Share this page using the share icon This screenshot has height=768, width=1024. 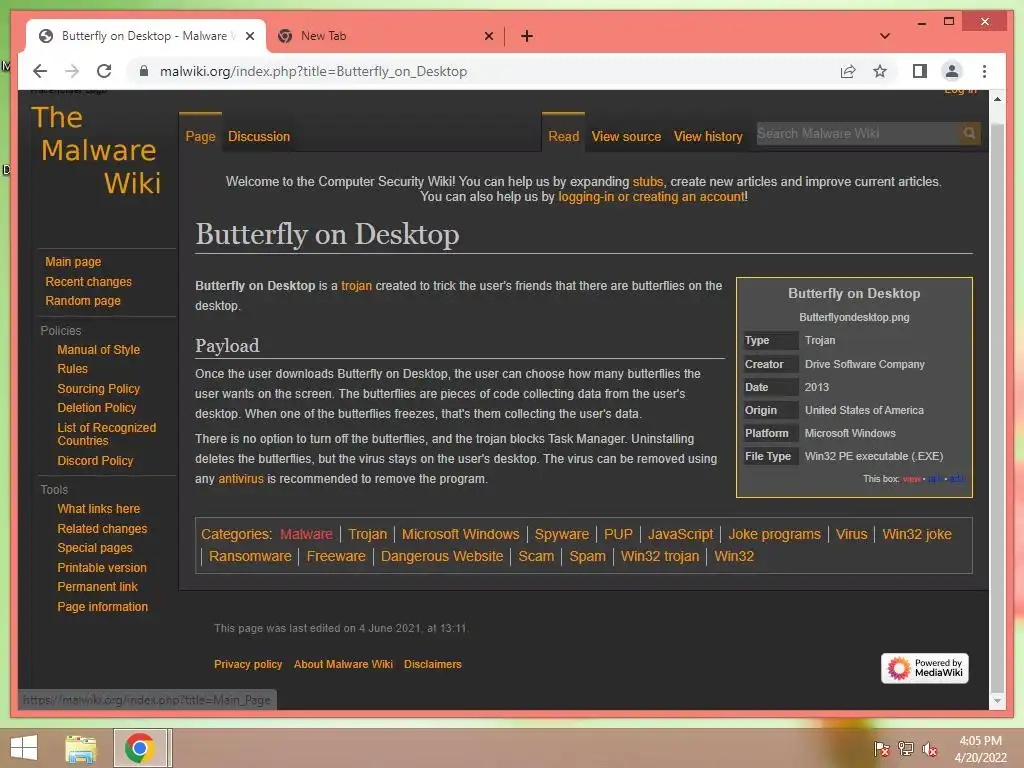pos(848,71)
